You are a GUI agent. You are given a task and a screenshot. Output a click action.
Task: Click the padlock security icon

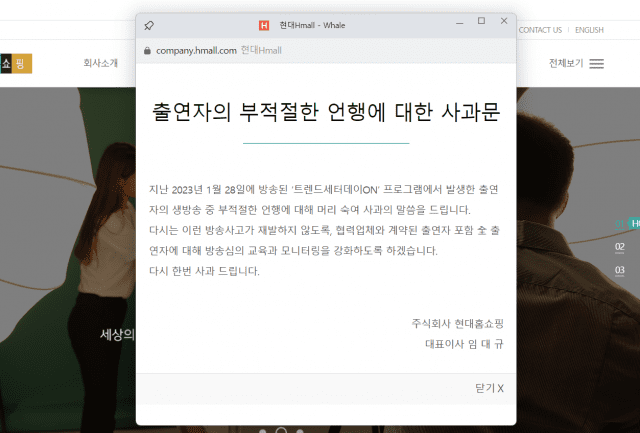click(x=147, y=51)
